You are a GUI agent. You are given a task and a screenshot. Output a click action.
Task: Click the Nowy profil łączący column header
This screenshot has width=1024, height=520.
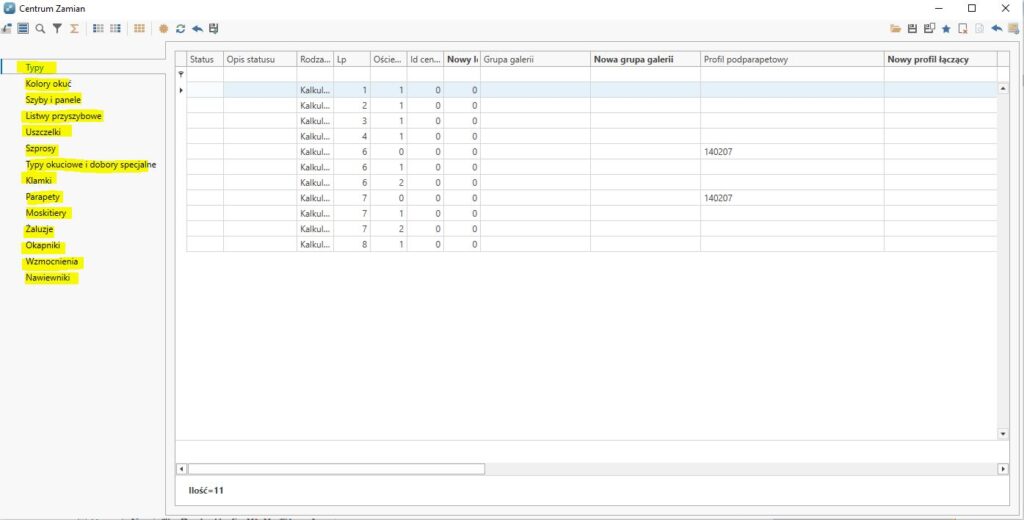click(940, 59)
